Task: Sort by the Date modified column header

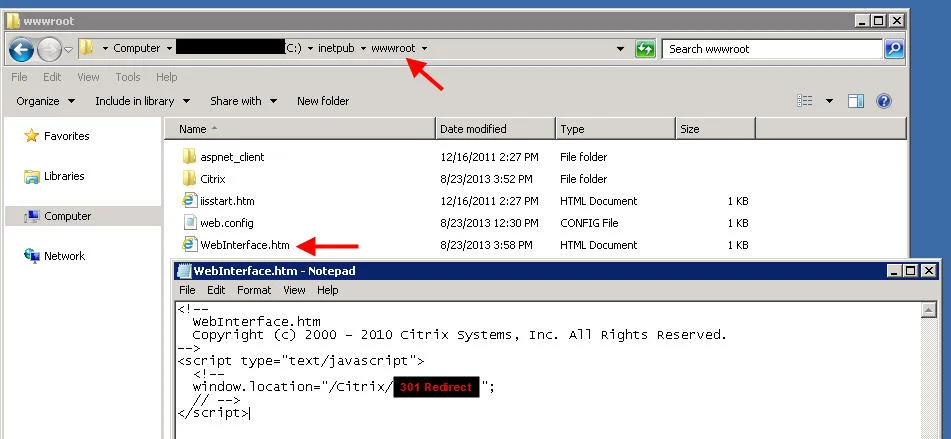Action: (496, 129)
